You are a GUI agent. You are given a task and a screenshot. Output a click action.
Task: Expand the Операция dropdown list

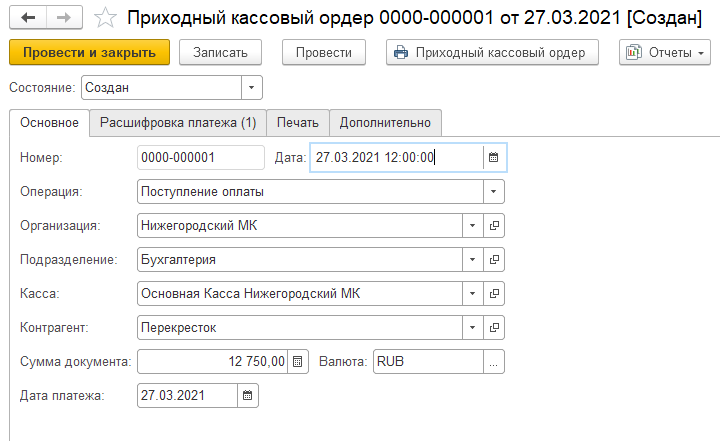(493, 191)
